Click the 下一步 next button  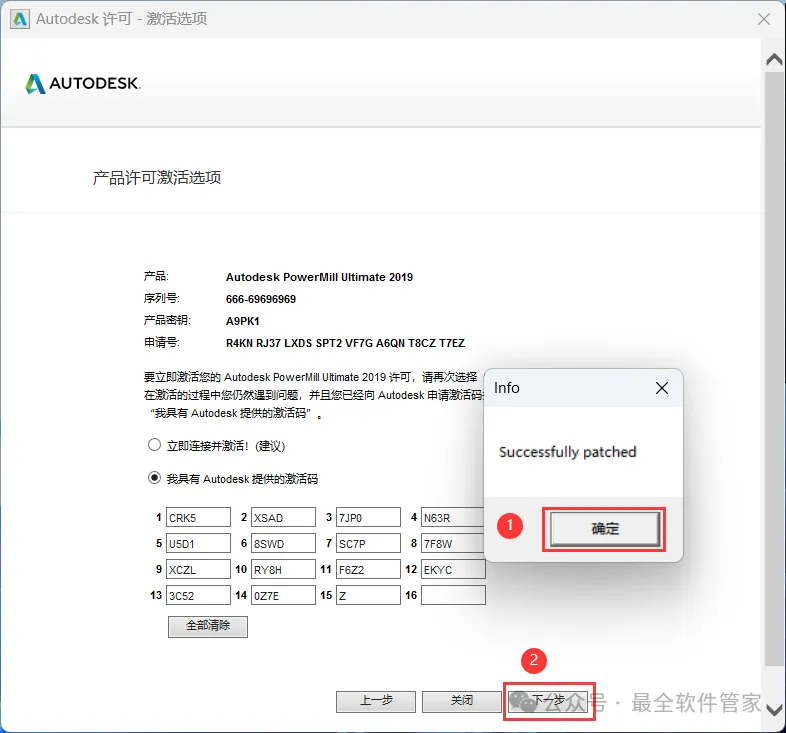pos(548,701)
